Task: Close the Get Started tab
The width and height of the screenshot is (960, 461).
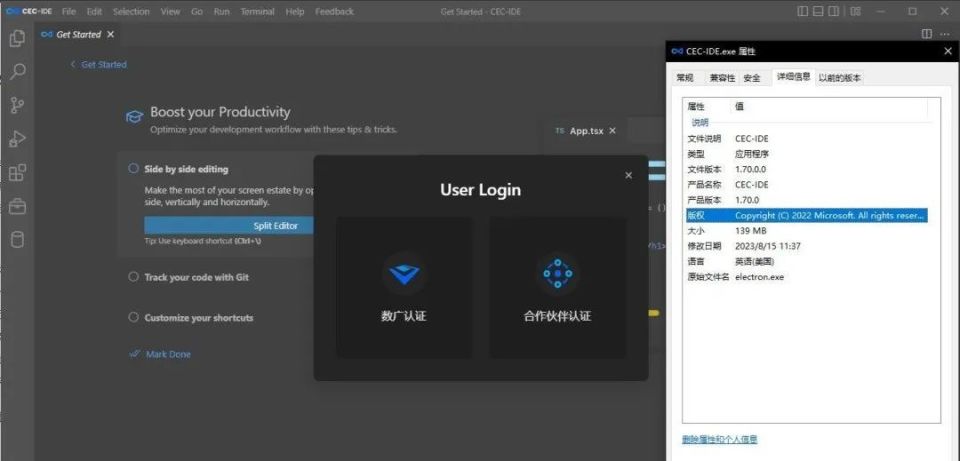Action: click(111, 34)
